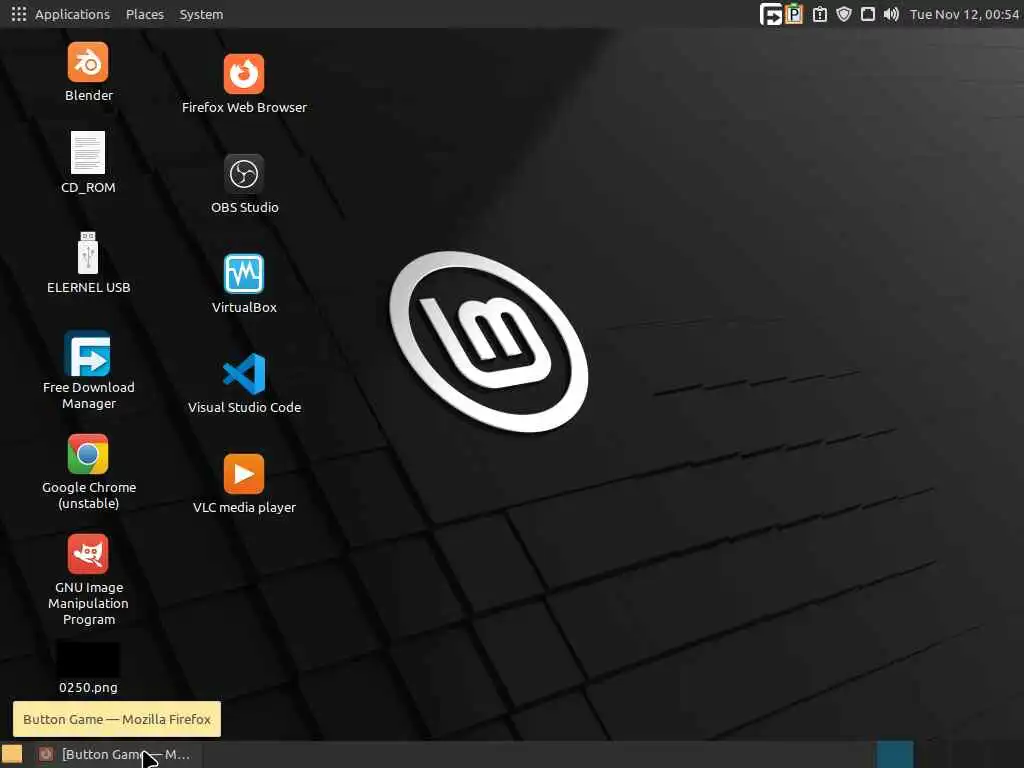1024x768 pixels.
Task: Click the shield security tray icon
Action: 844,14
